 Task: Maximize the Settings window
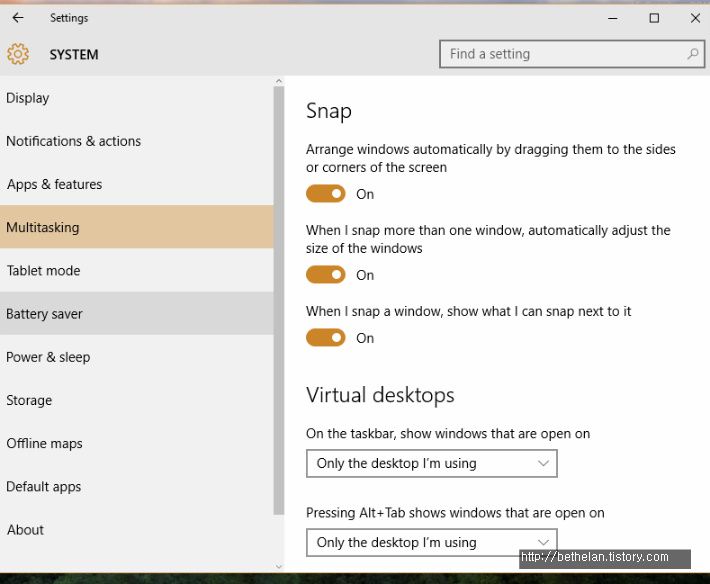pos(654,19)
